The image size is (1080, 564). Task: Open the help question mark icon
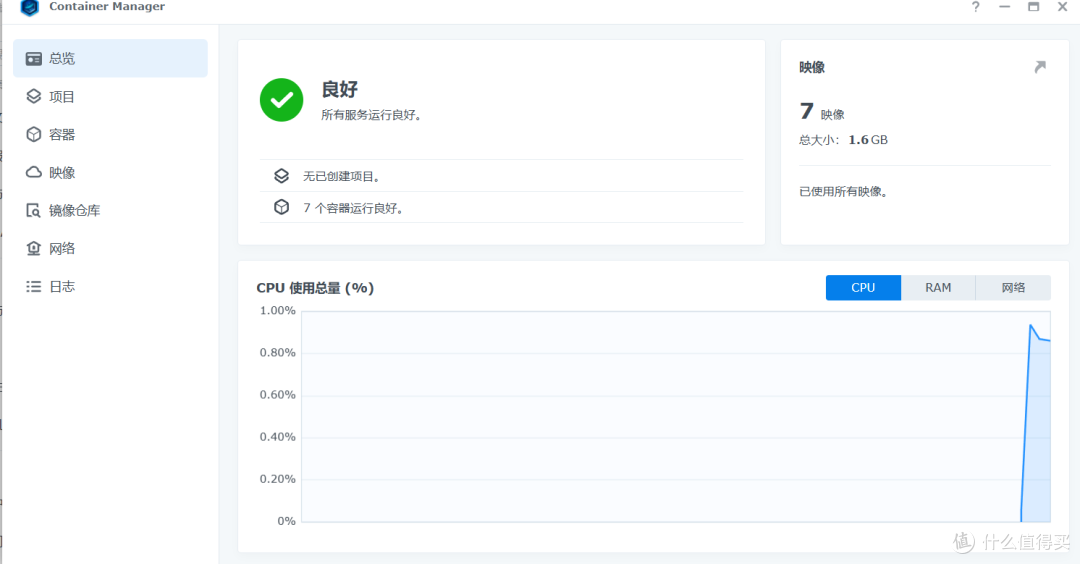[x=975, y=7]
